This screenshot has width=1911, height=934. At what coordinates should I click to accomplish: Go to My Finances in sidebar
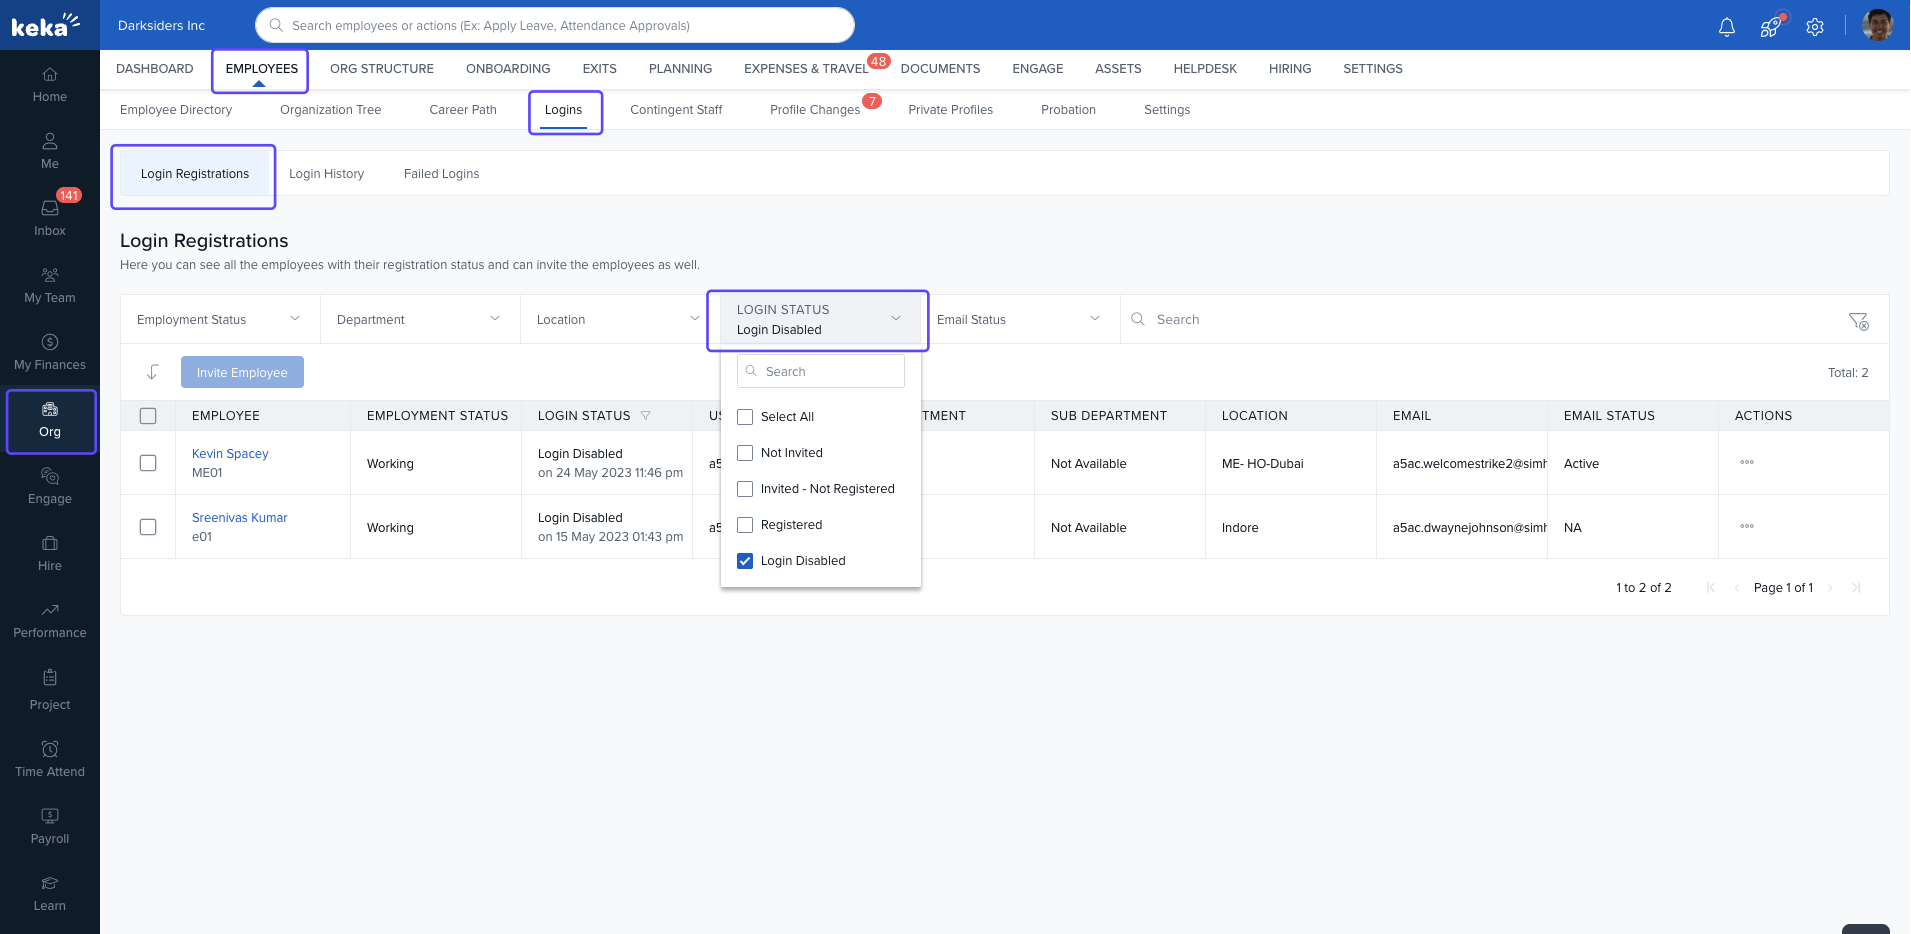[50, 351]
